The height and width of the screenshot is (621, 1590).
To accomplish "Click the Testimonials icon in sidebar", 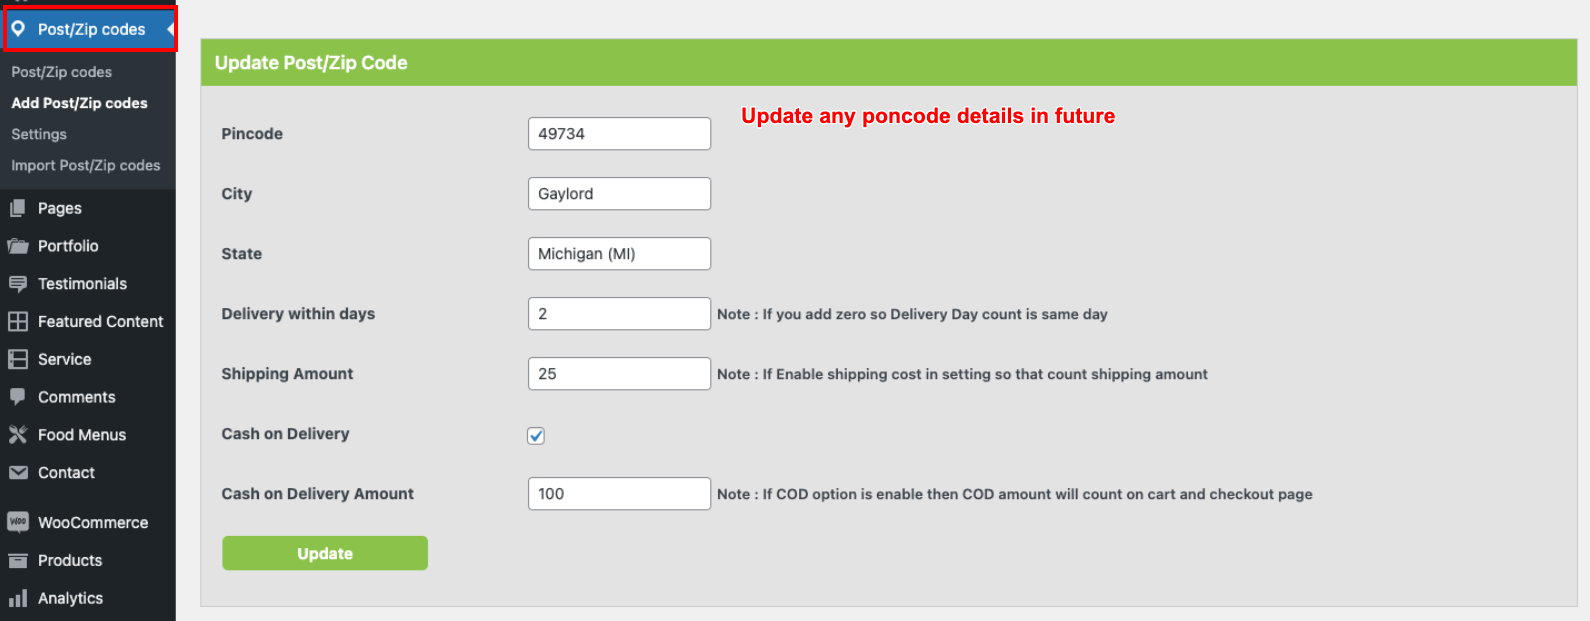I will [x=18, y=284].
